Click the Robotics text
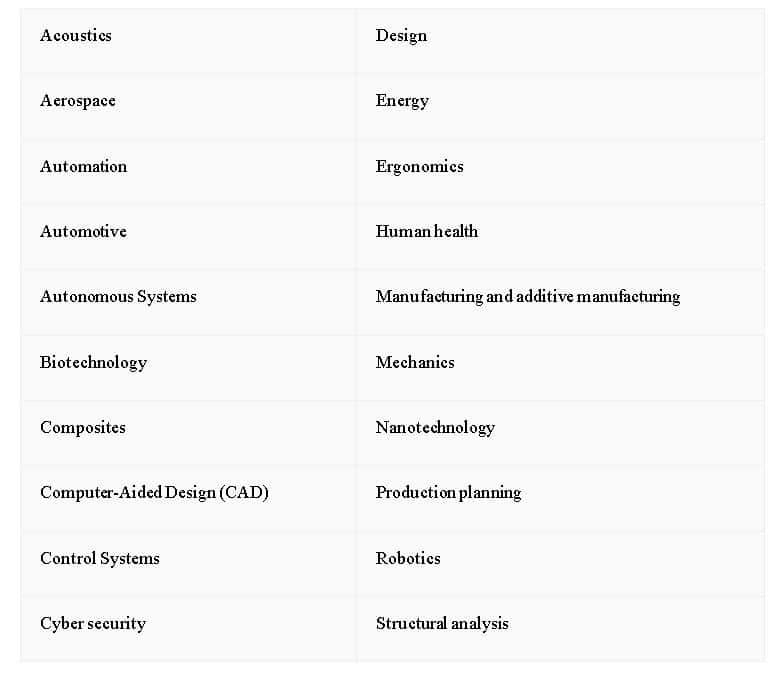The image size is (781, 677). (x=408, y=559)
